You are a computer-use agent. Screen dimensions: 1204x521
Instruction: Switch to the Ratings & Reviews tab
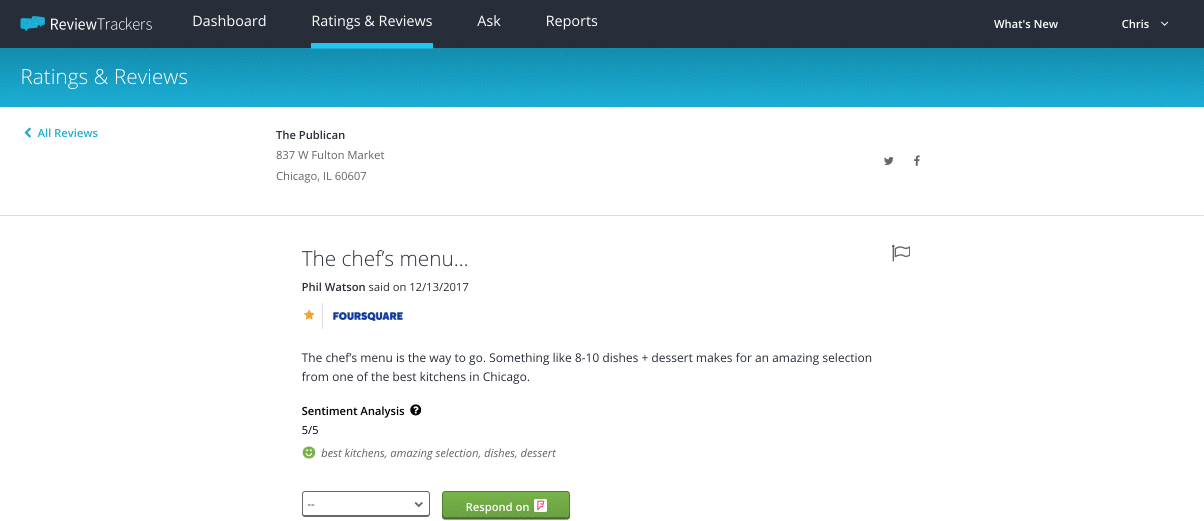click(372, 21)
